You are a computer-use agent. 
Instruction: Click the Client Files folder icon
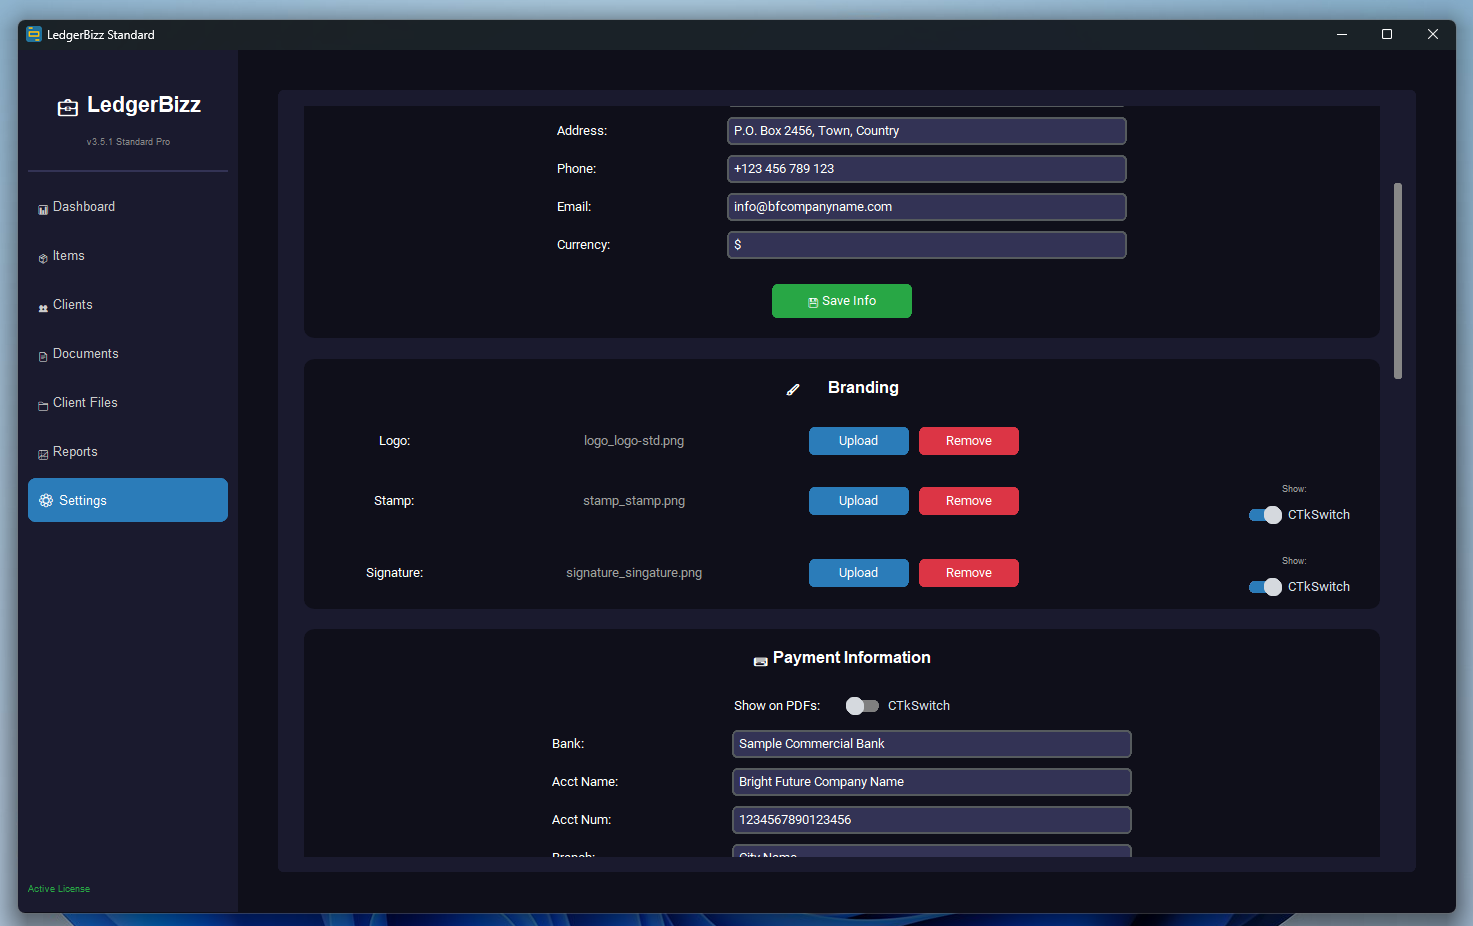coord(43,405)
